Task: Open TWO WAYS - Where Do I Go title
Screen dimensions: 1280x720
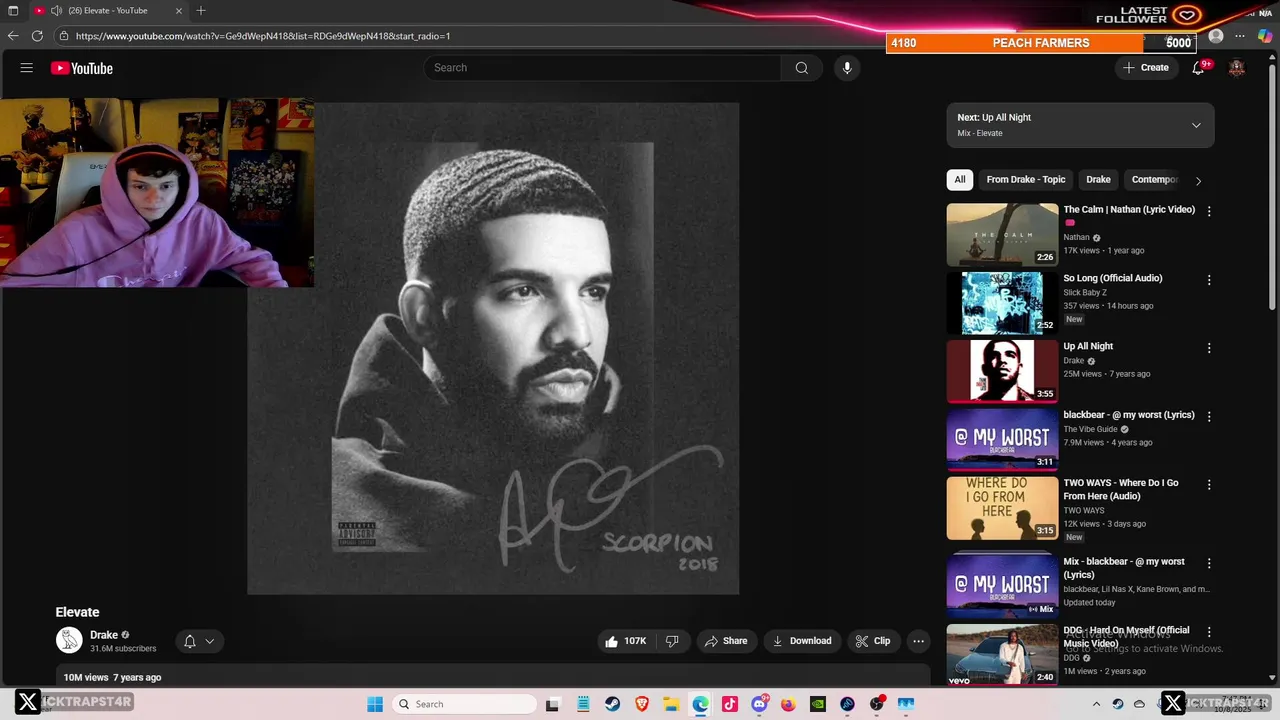Action: click(1121, 489)
